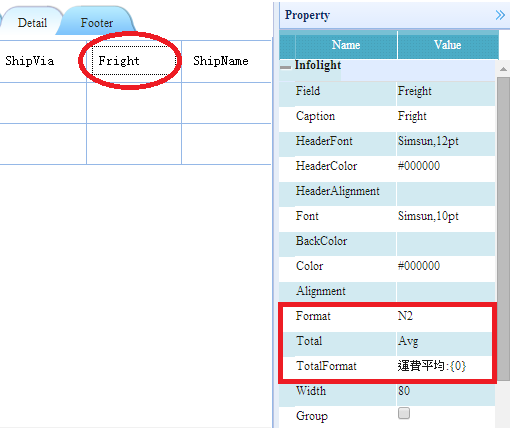Collapse the Property panel with double-arrow icon

coord(500,15)
